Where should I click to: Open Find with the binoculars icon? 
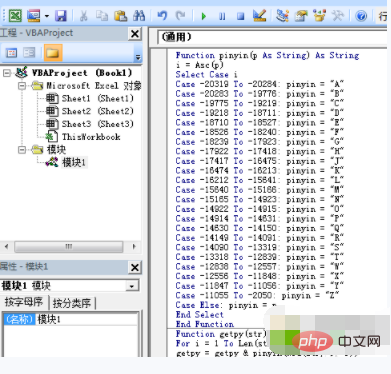pos(139,15)
